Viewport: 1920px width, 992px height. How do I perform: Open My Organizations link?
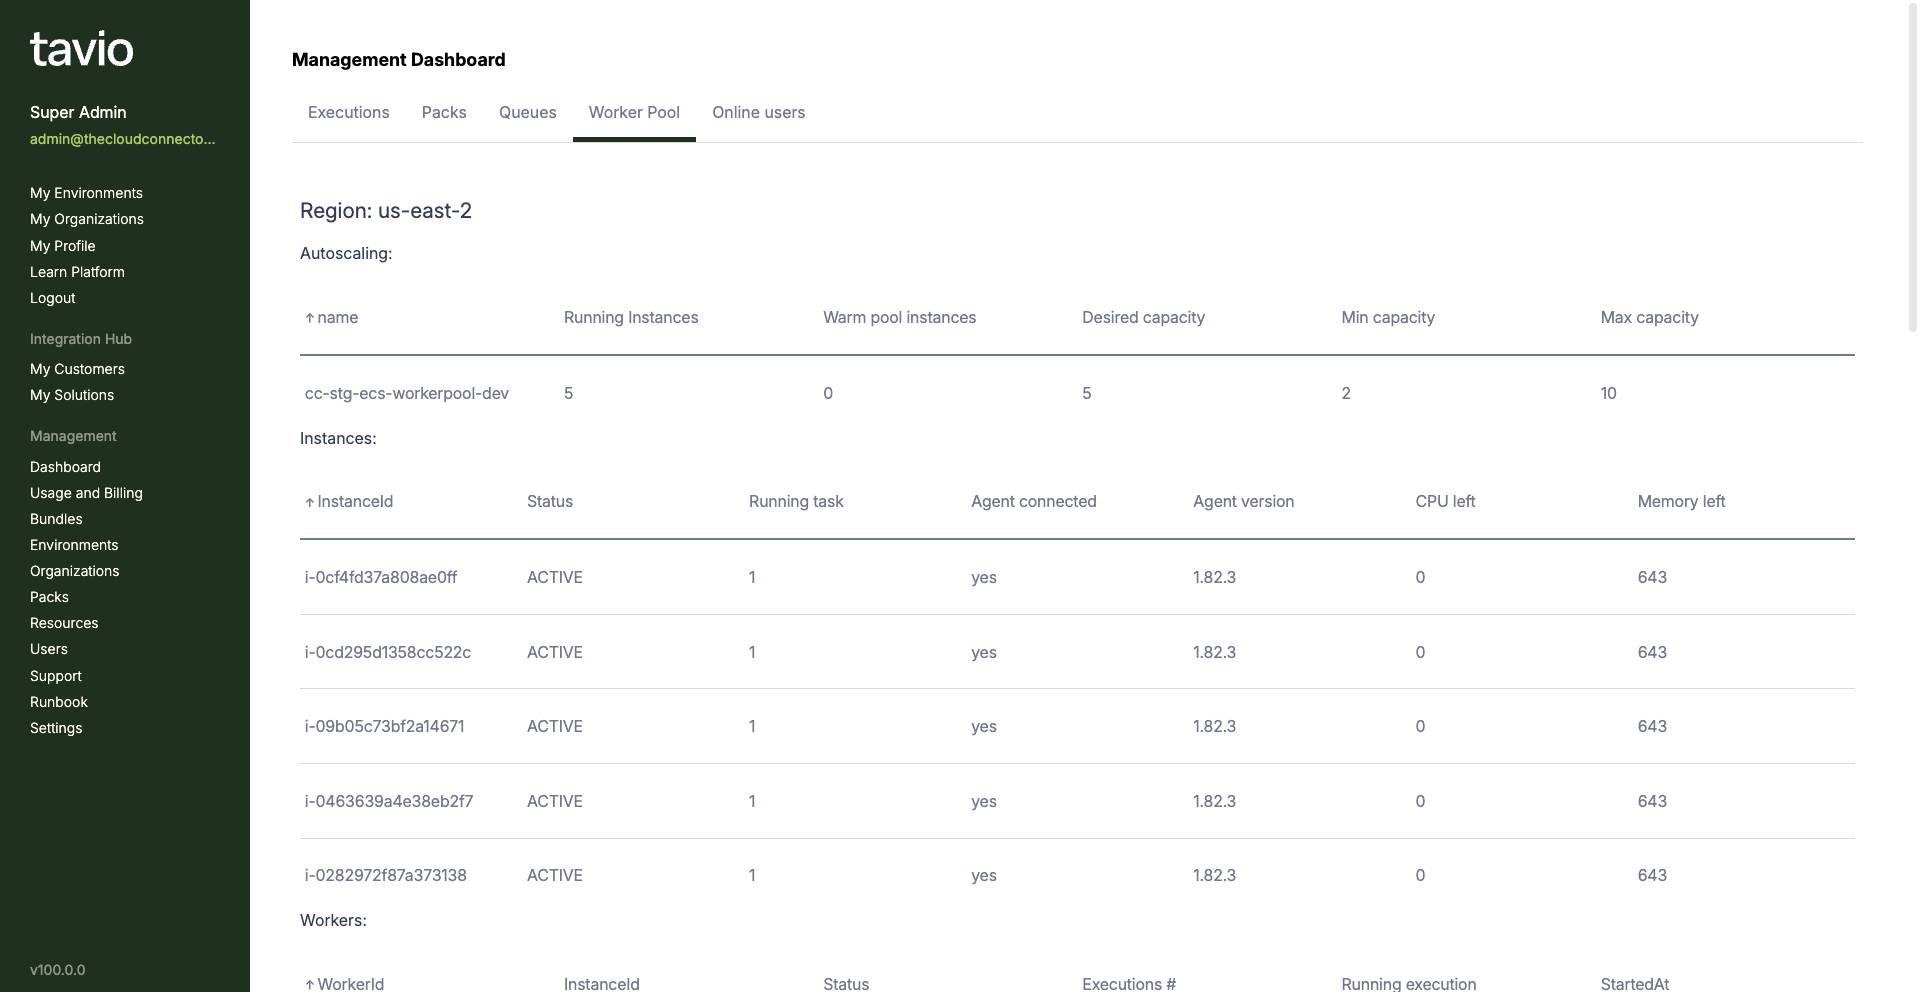(x=87, y=219)
